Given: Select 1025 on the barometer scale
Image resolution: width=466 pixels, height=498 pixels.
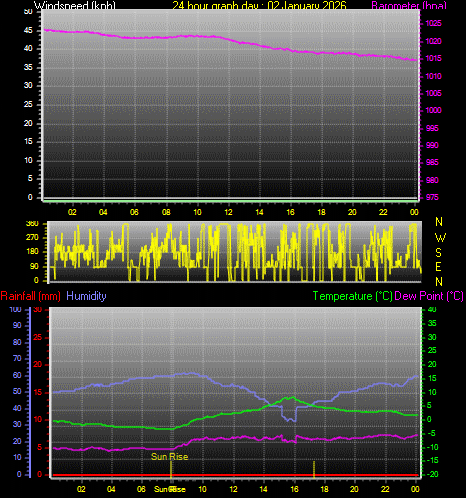Looking at the screenshot, I should pos(433,23).
